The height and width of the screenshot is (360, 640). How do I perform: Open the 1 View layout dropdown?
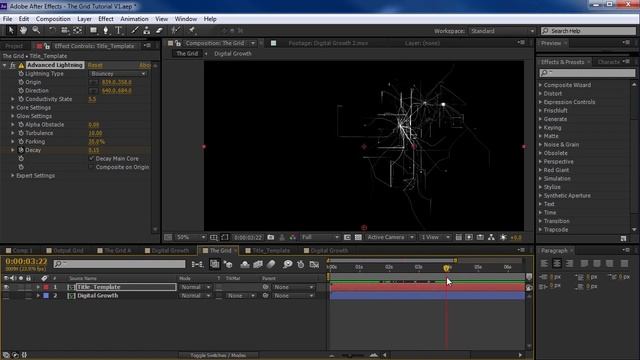pos(435,237)
